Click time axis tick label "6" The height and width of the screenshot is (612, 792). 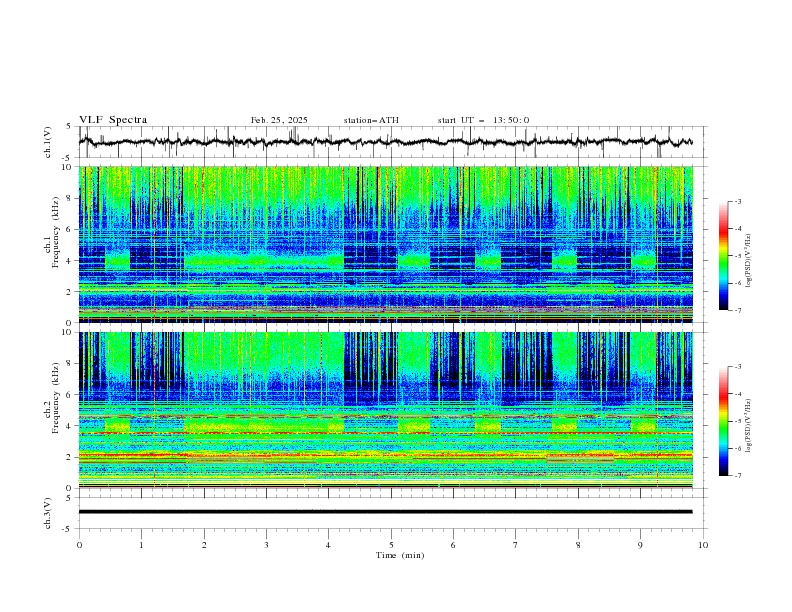[x=453, y=545]
